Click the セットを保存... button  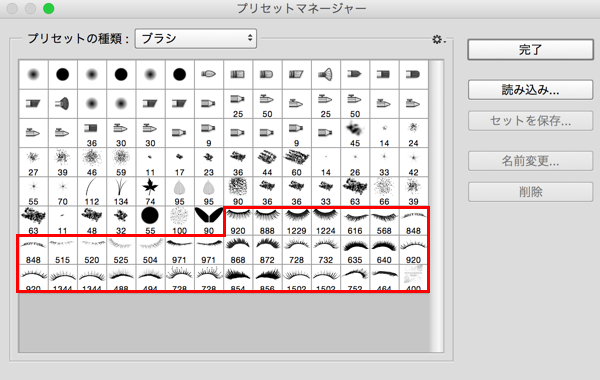(x=530, y=121)
